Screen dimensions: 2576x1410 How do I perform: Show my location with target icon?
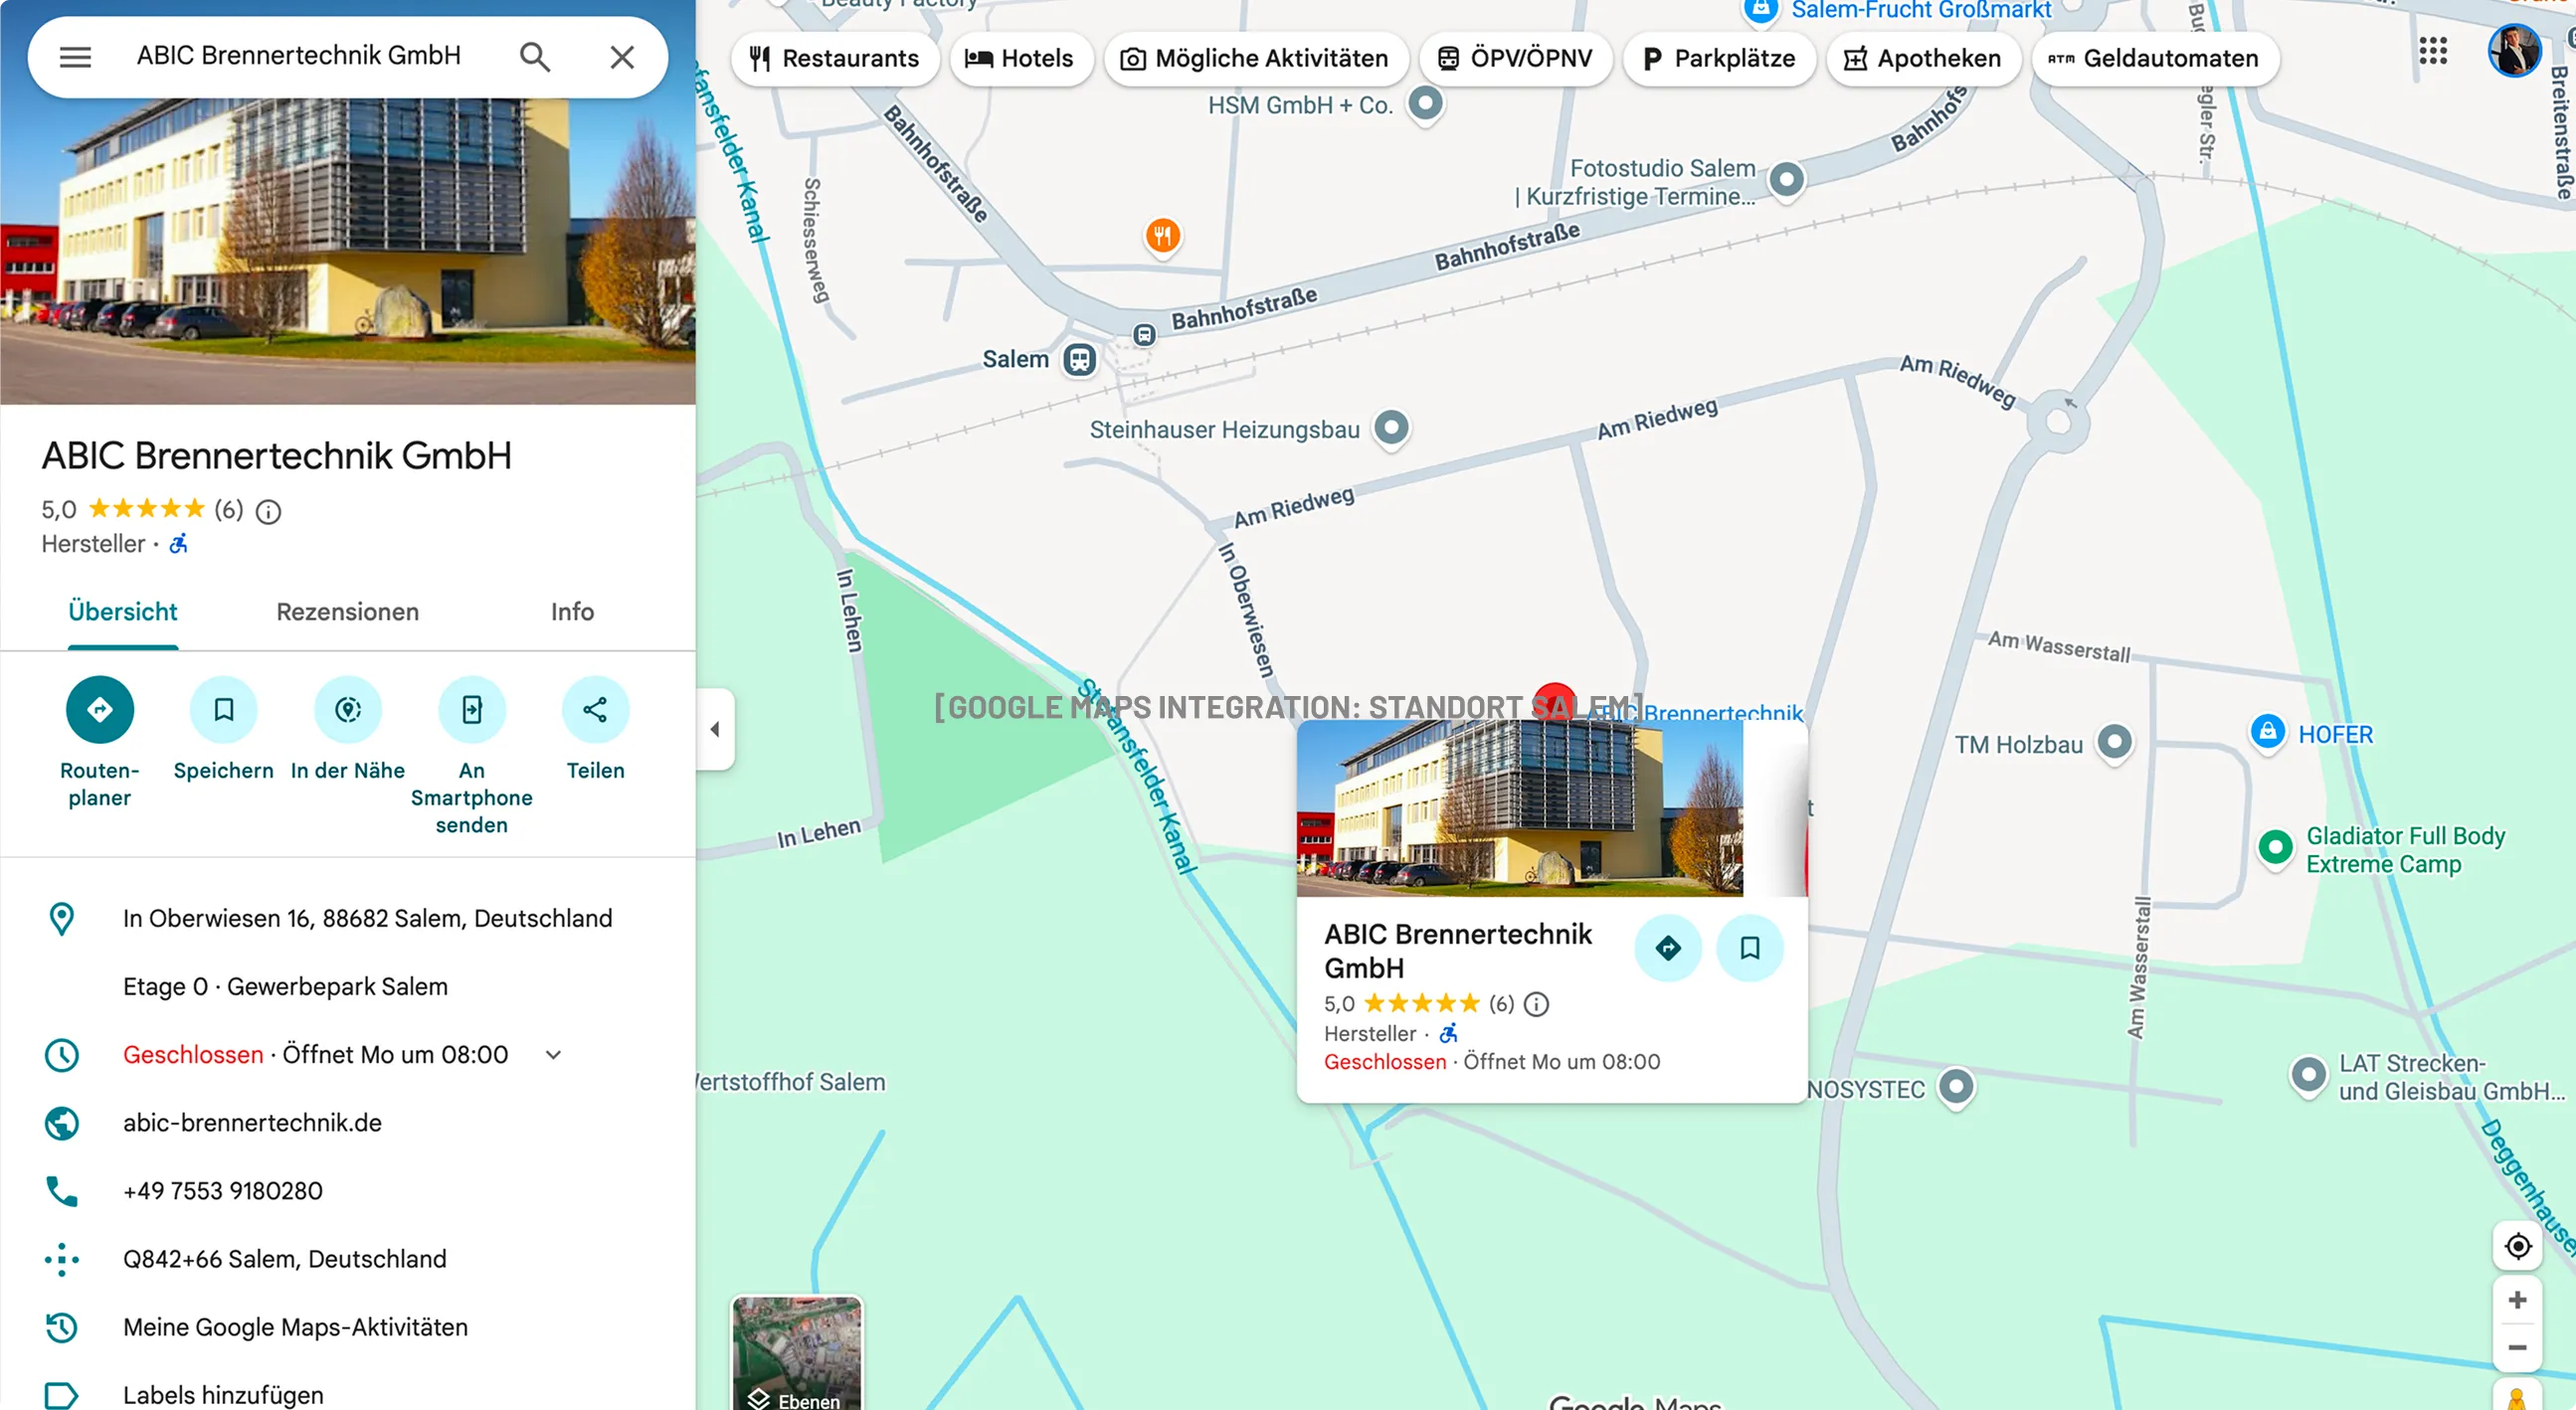2517,1246
